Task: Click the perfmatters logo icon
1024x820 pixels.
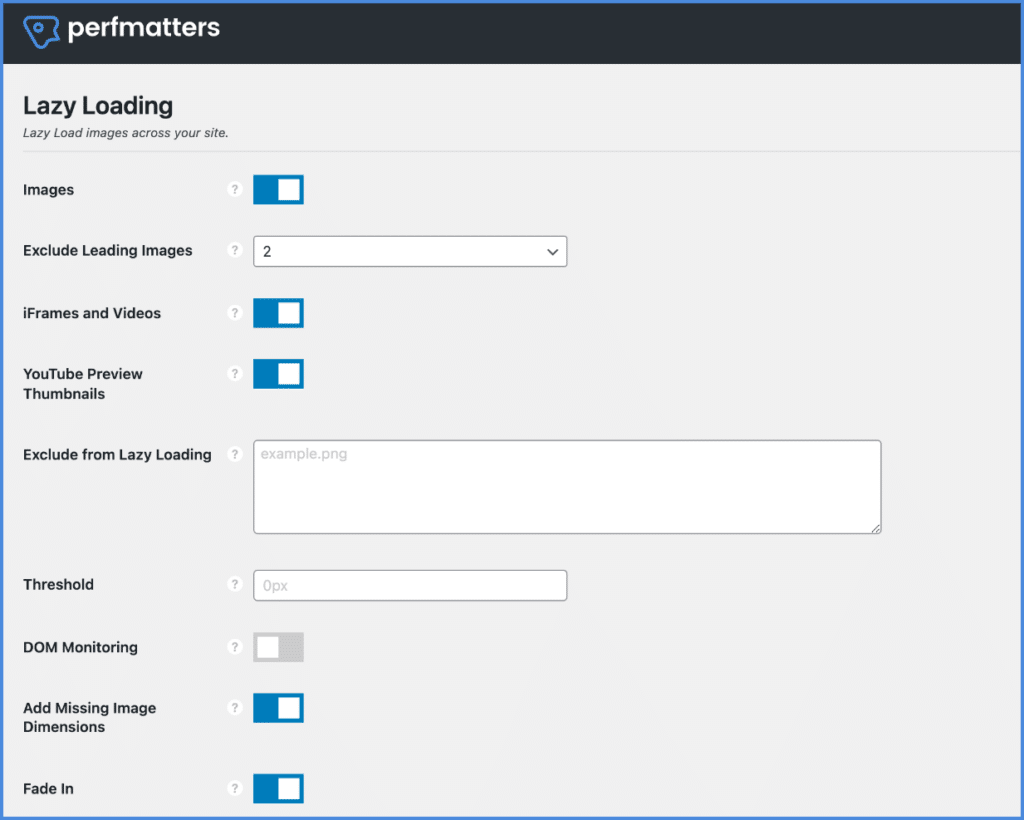Action: [x=41, y=31]
